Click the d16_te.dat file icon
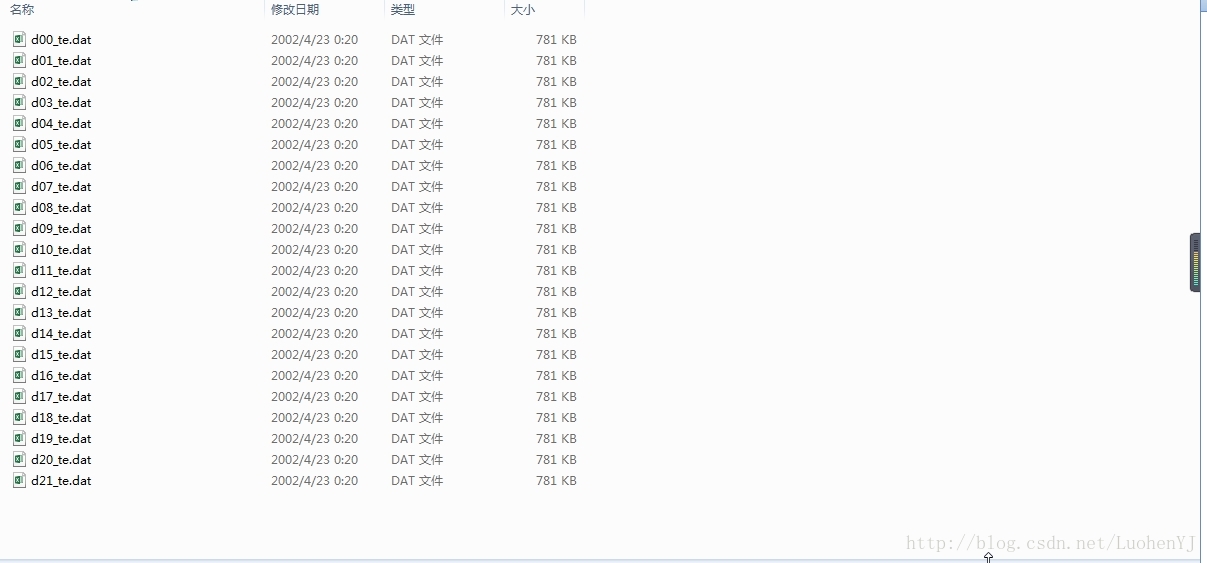 click(19, 375)
